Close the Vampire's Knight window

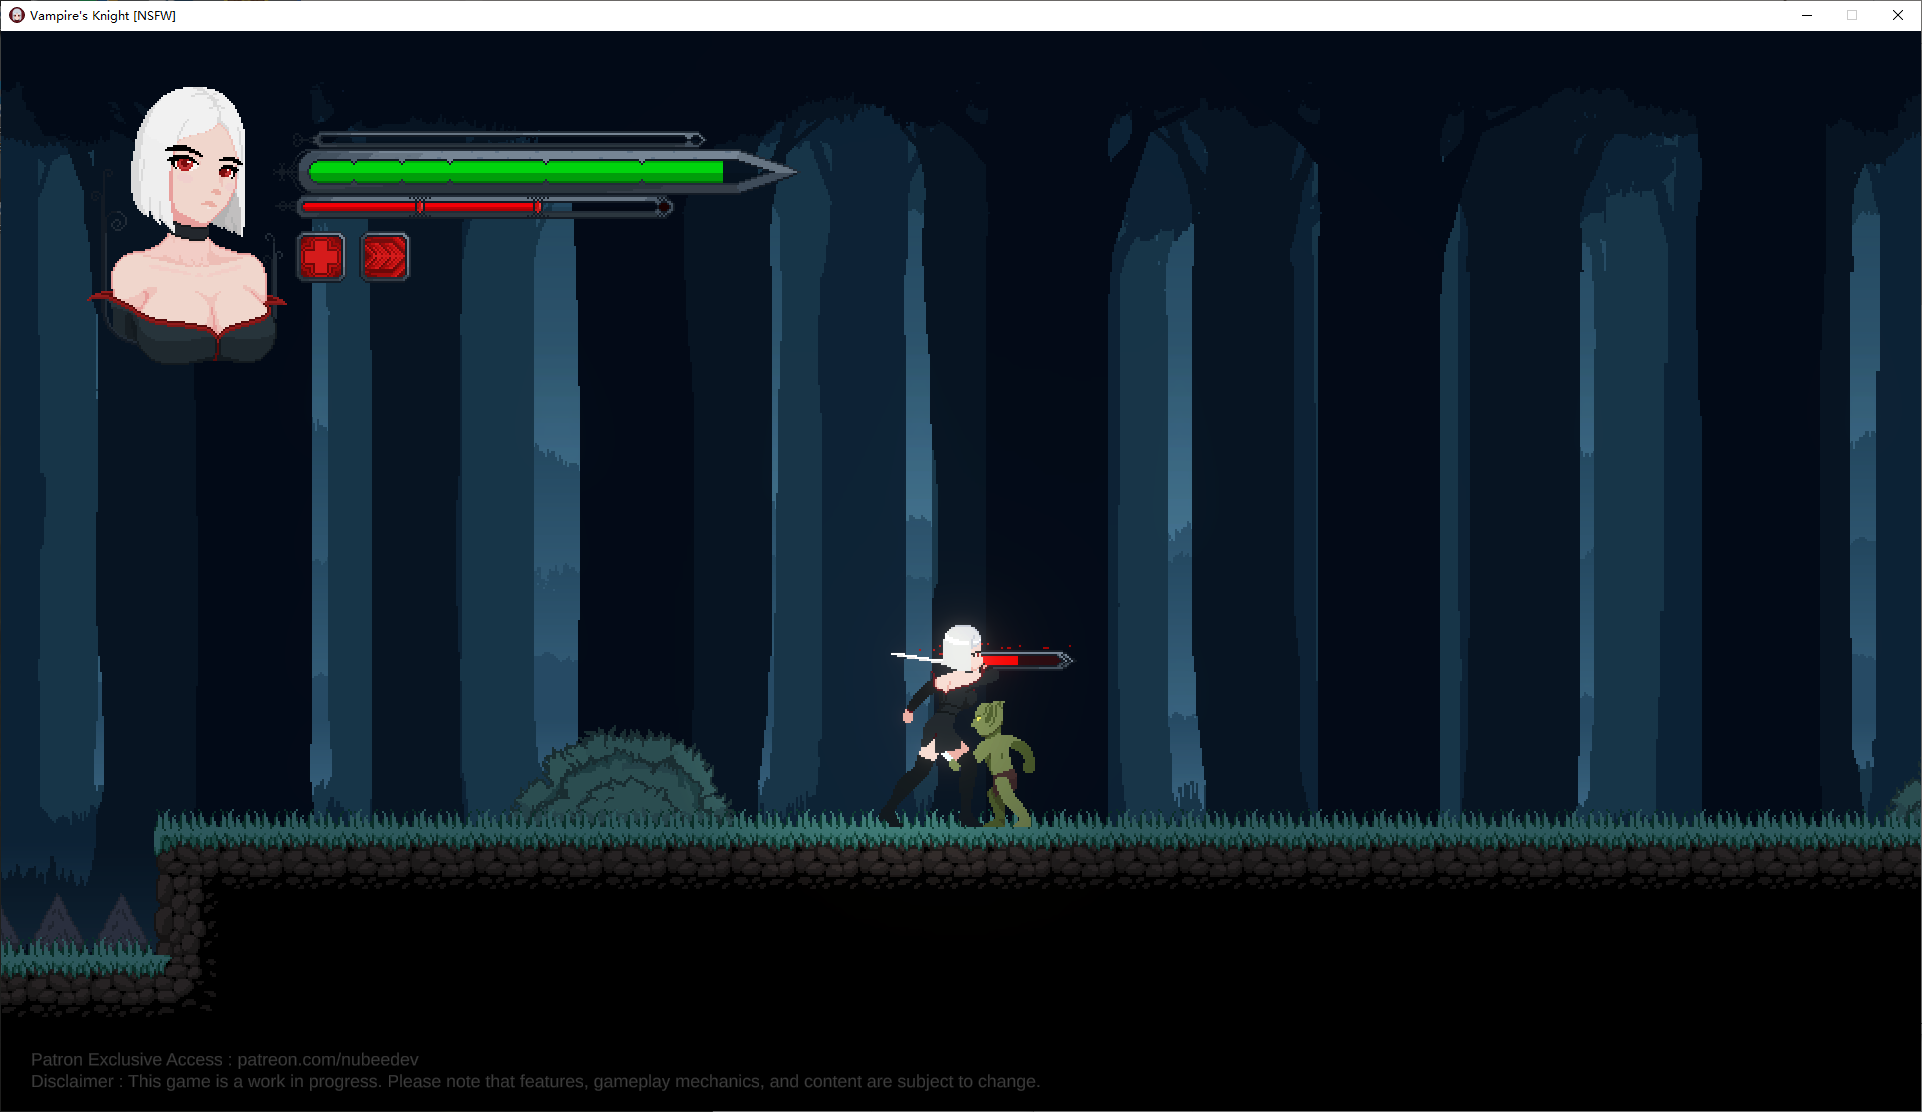point(1898,15)
